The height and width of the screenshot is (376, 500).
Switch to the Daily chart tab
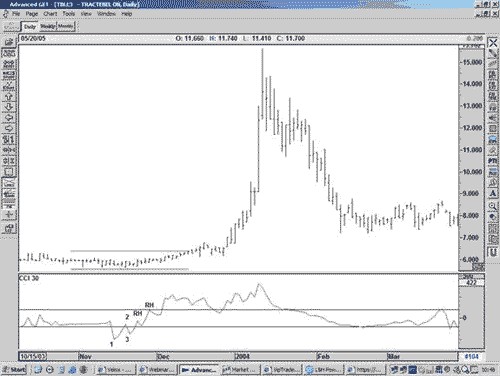pyautogui.click(x=30, y=27)
